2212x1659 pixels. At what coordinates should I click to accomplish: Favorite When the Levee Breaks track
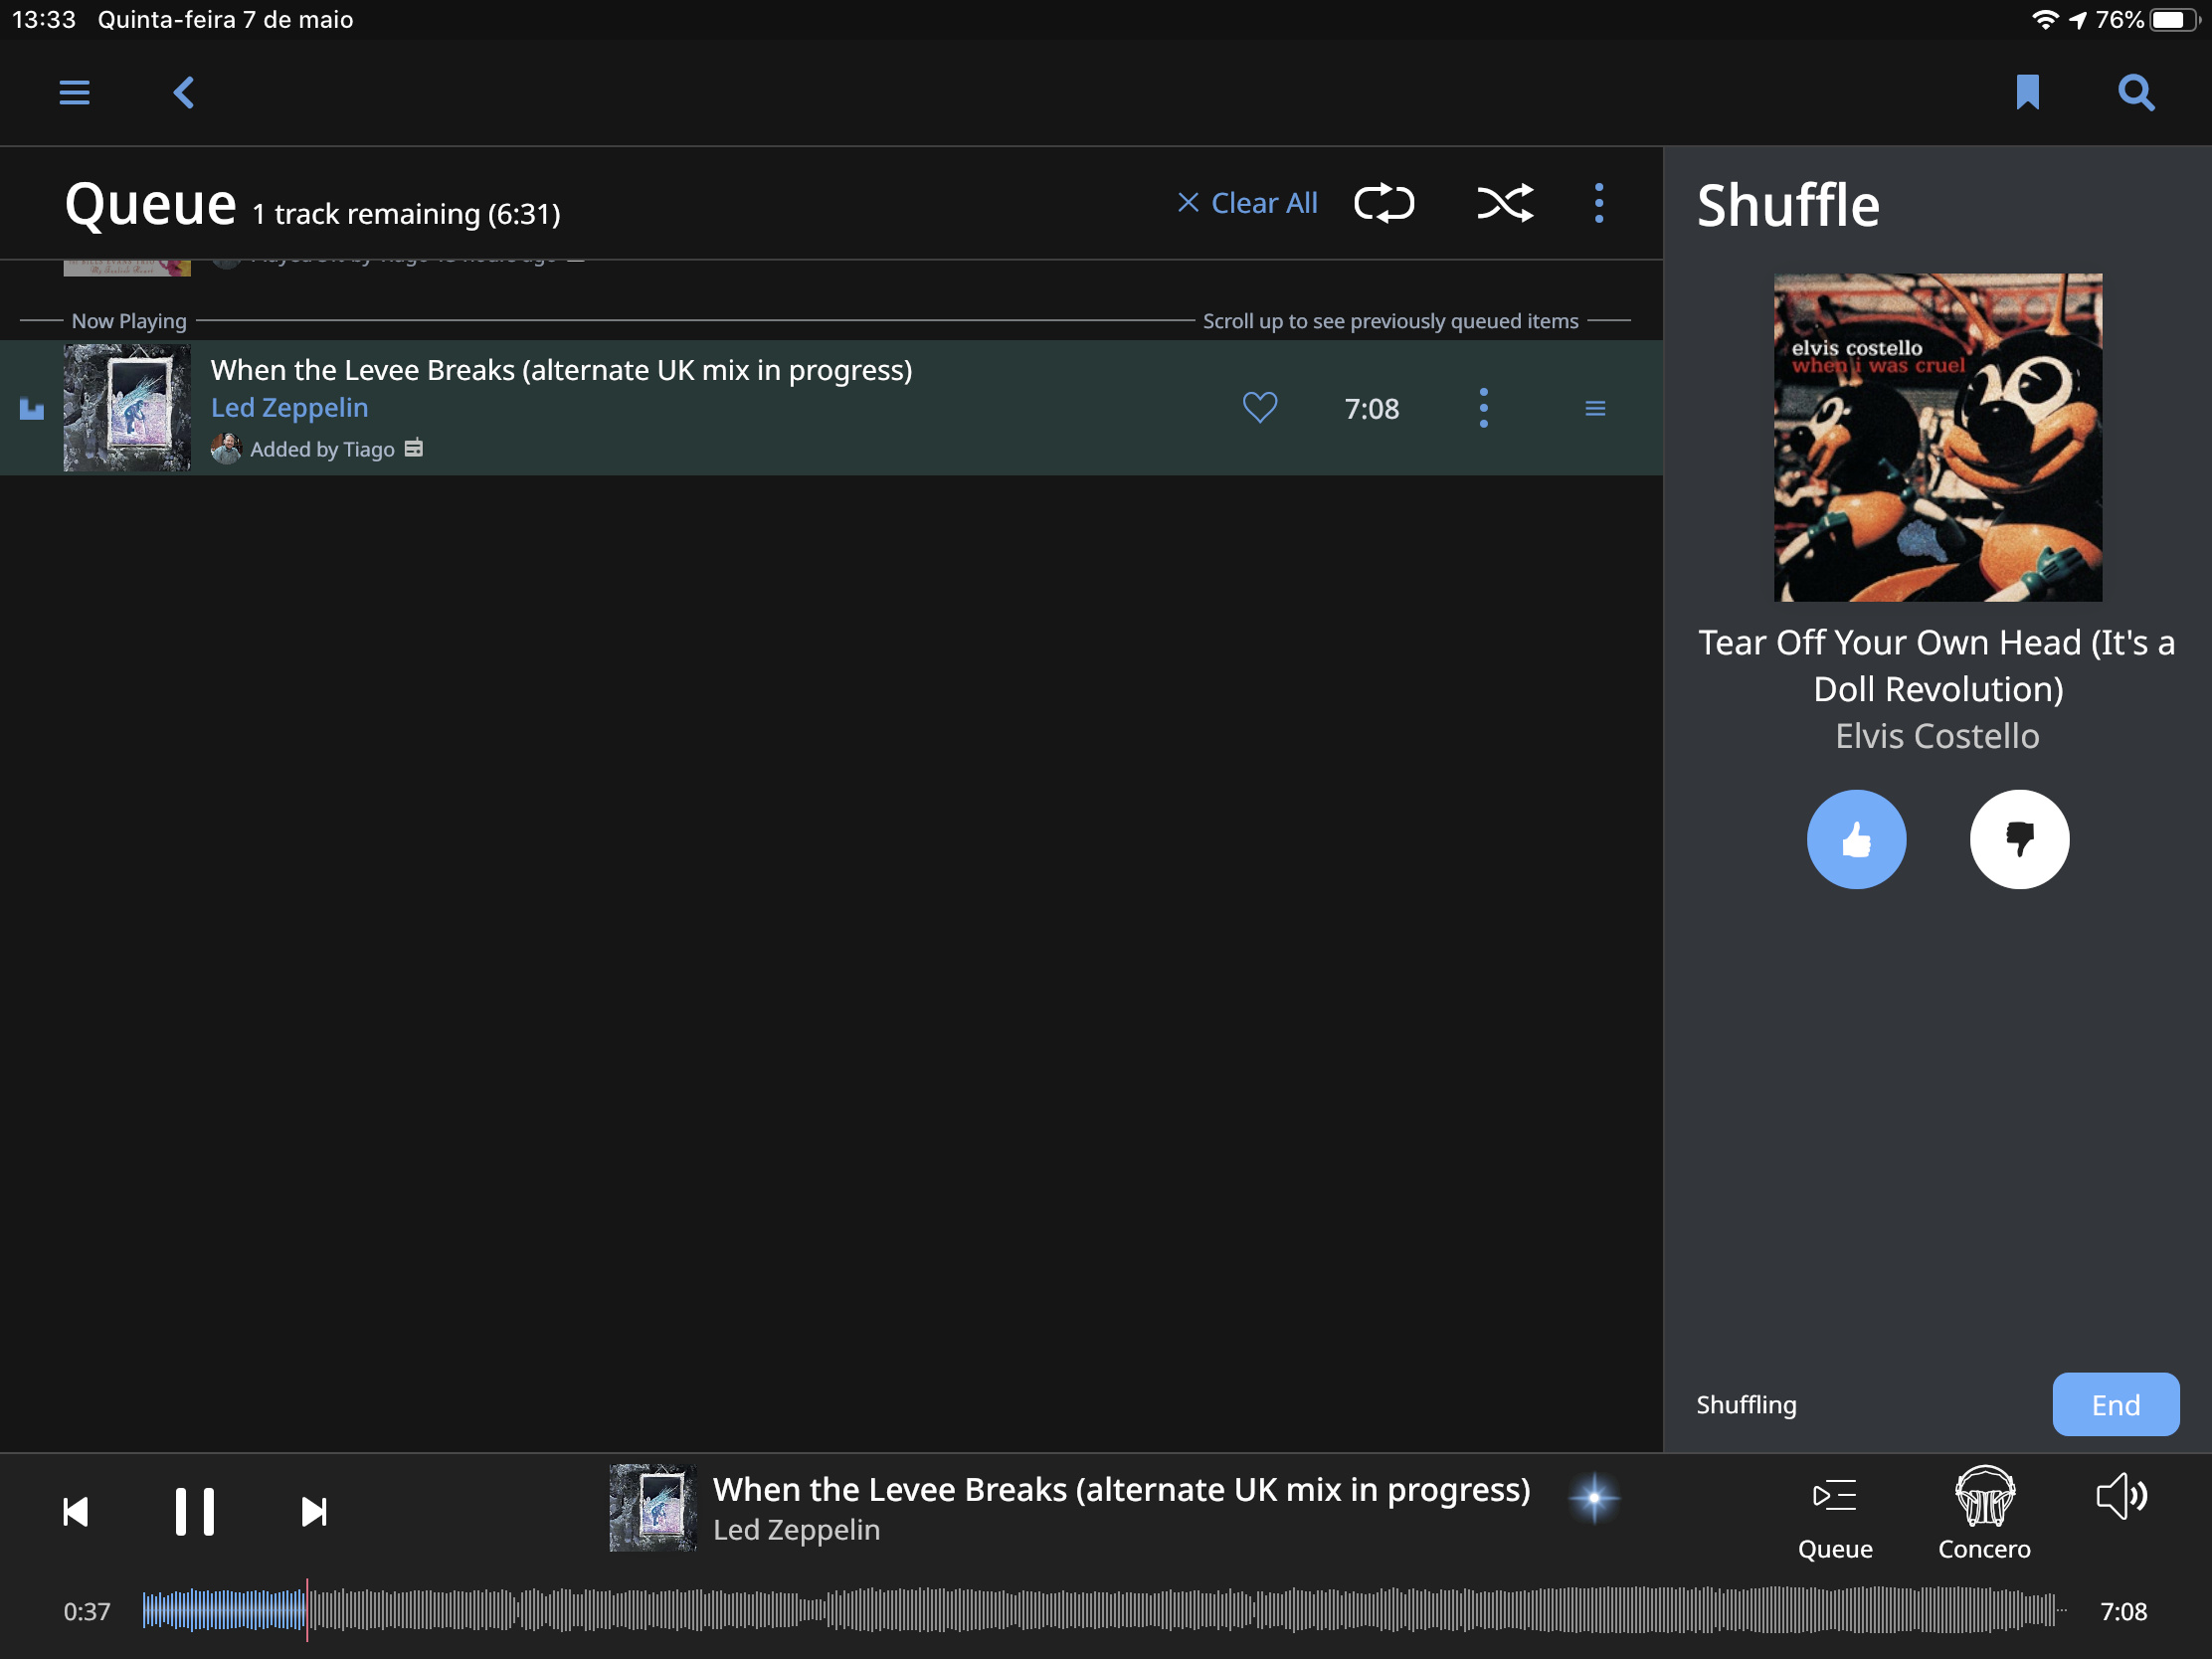tap(1260, 408)
